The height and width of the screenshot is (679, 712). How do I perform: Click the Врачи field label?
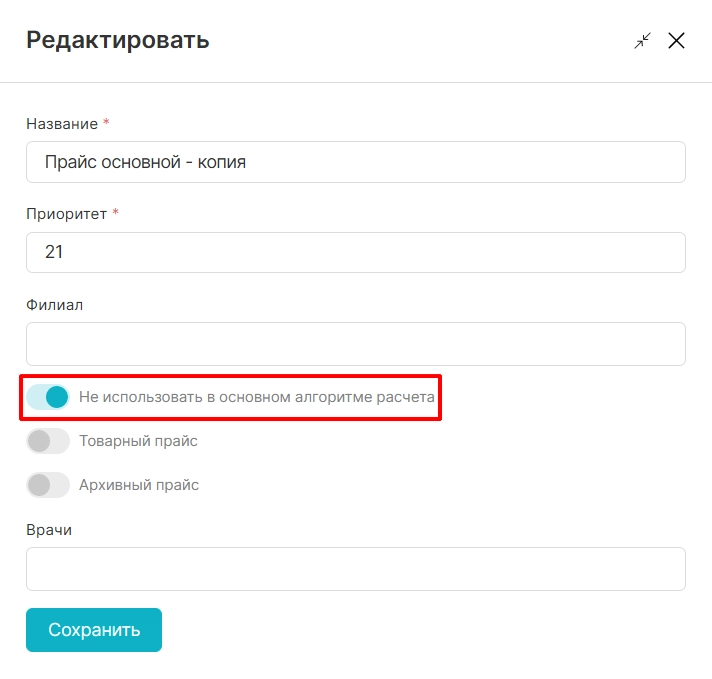coord(49,530)
